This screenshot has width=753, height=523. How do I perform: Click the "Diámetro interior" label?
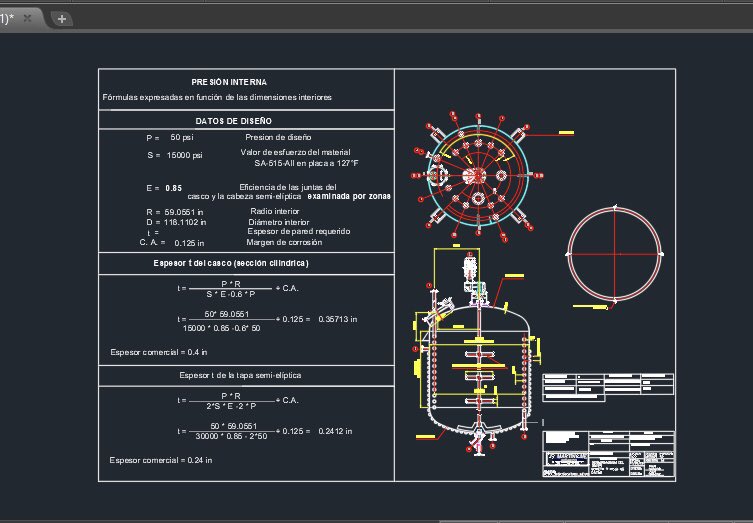pos(279,222)
